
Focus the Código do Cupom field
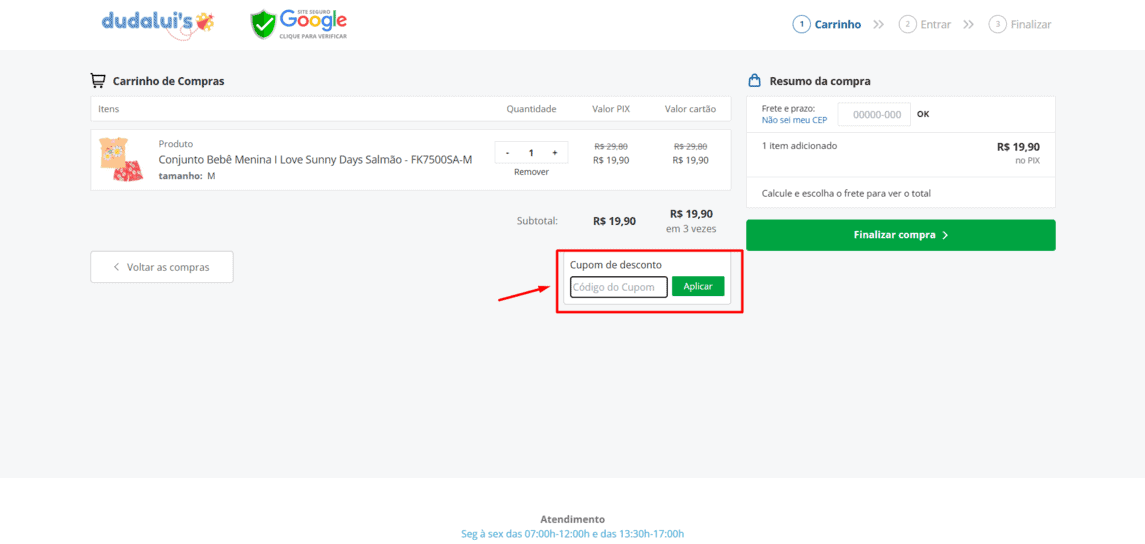[x=619, y=287]
